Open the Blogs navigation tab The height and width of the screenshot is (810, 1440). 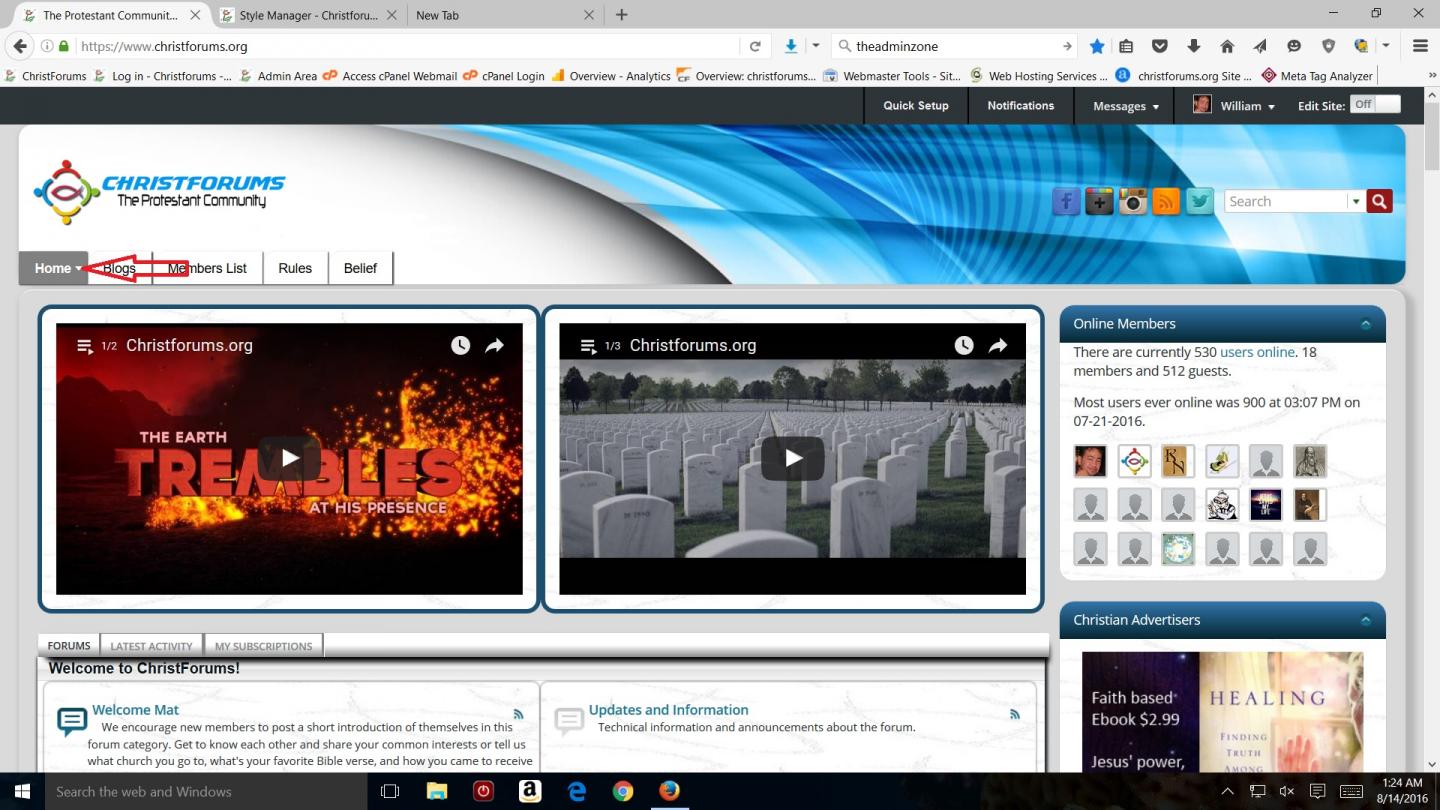[x=120, y=268]
